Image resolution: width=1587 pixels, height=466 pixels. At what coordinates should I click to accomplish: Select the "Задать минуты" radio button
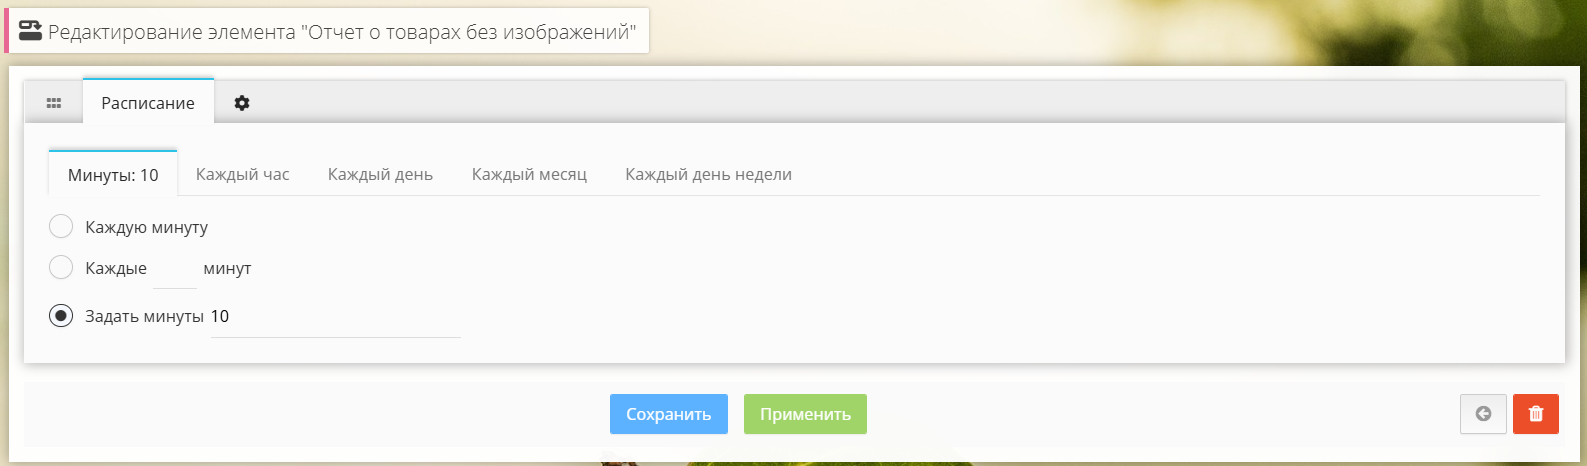pyautogui.click(x=61, y=316)
